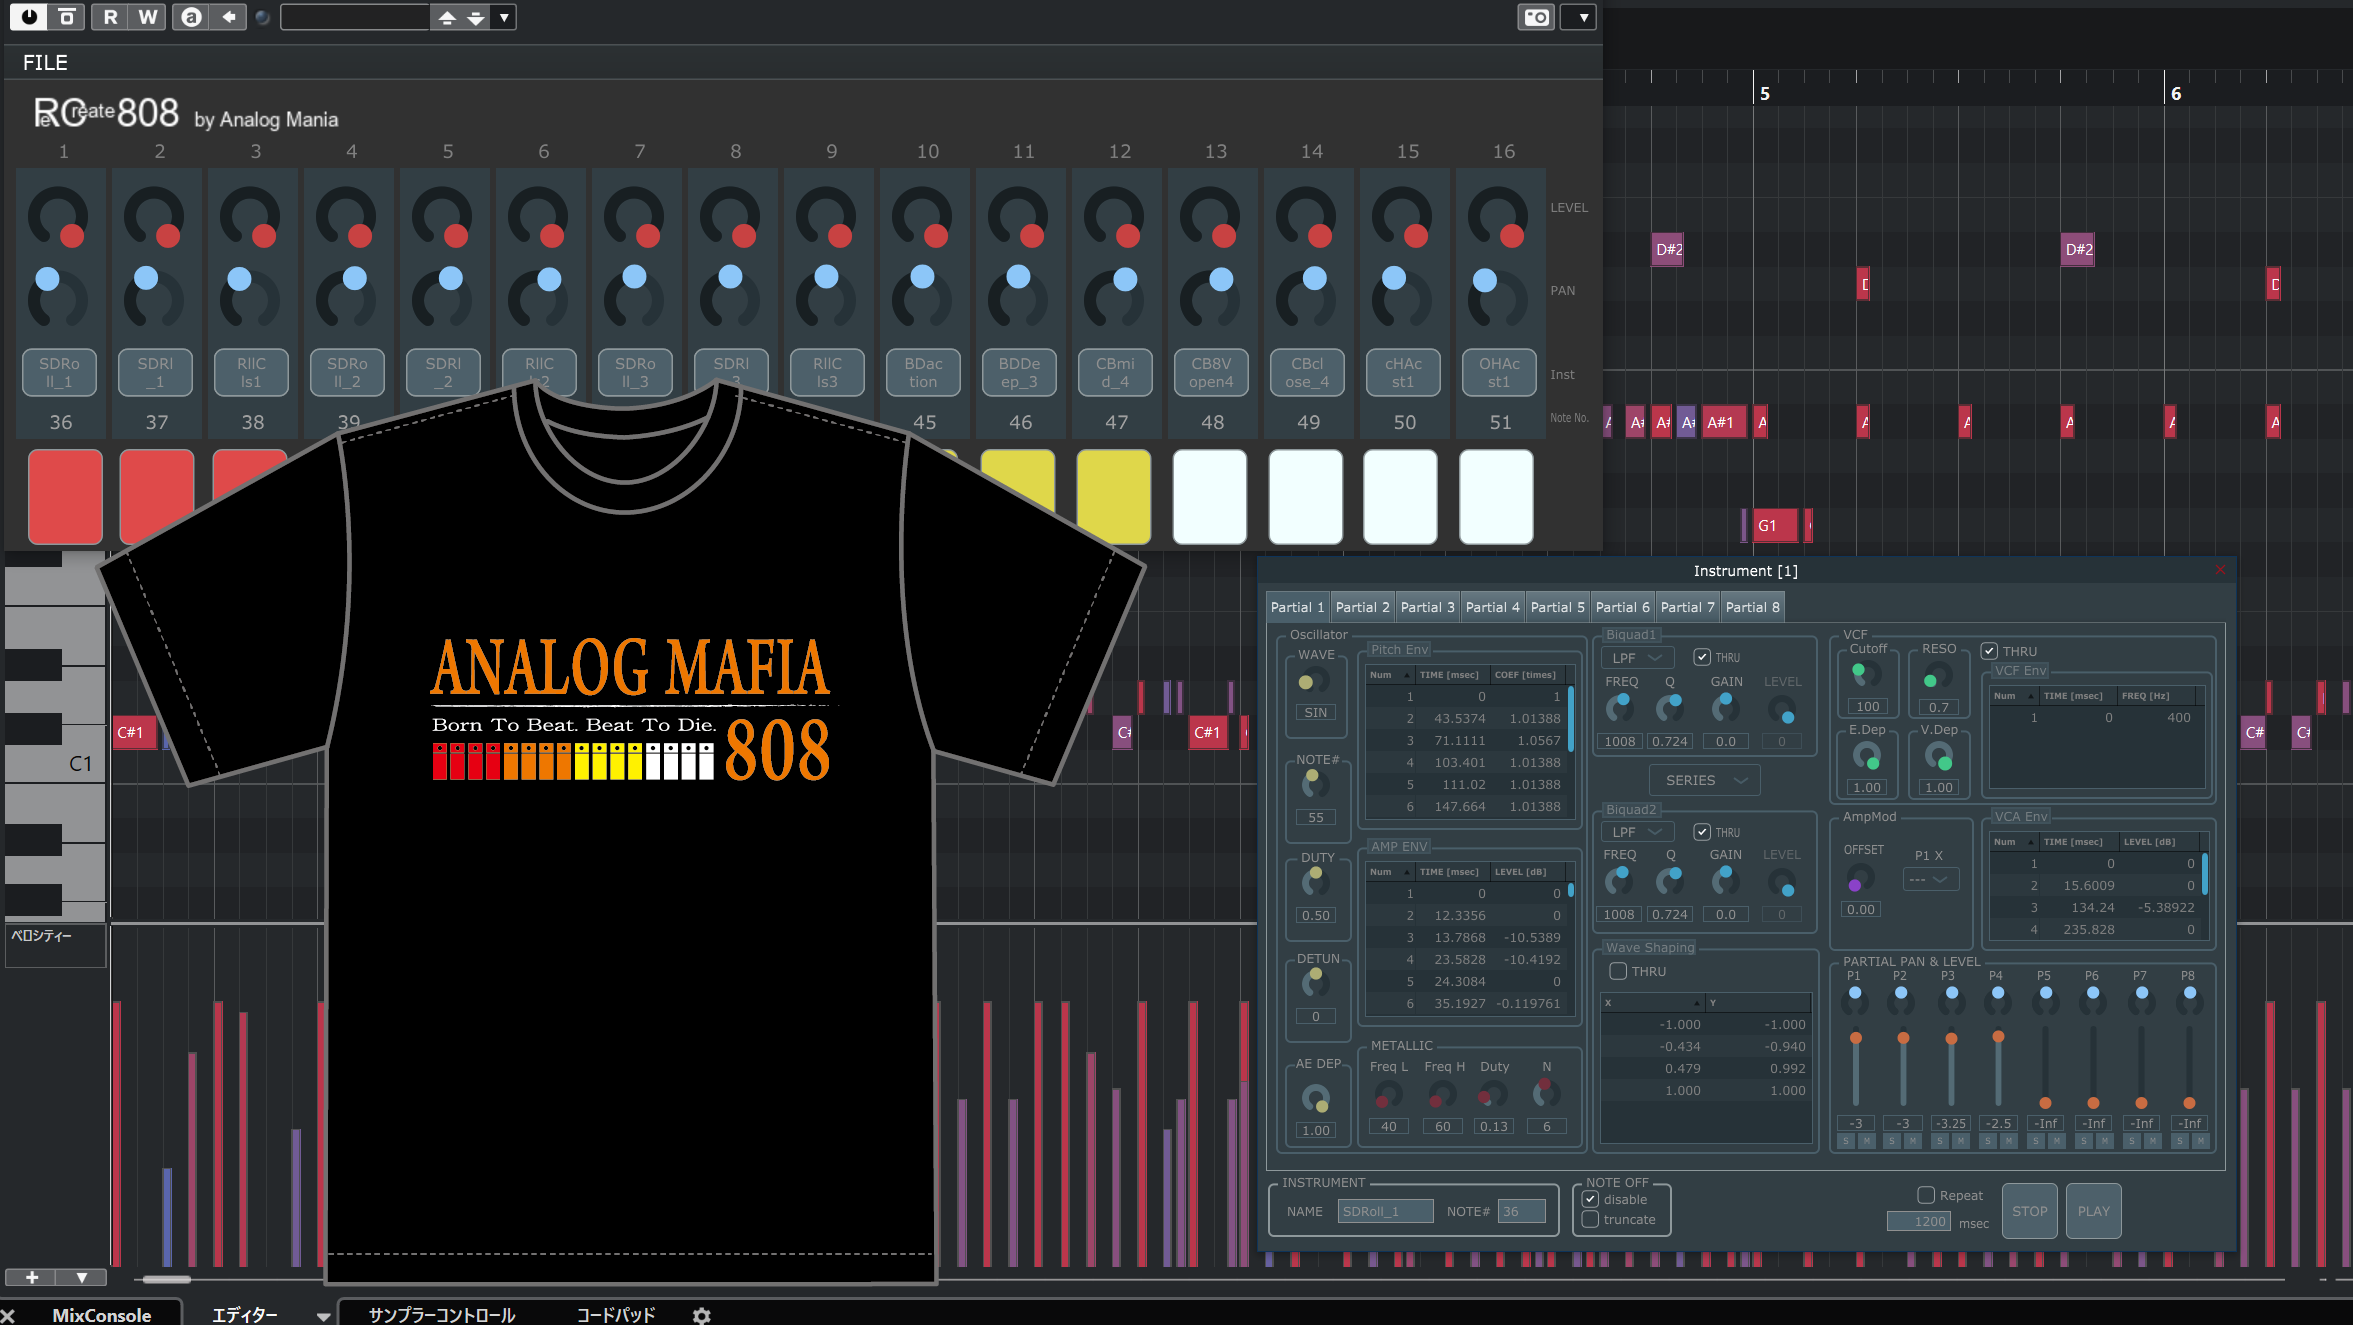Click the CB8Vopen4 instrument button
The width and height of the screenshot is (2353, 1325).
1211,372
